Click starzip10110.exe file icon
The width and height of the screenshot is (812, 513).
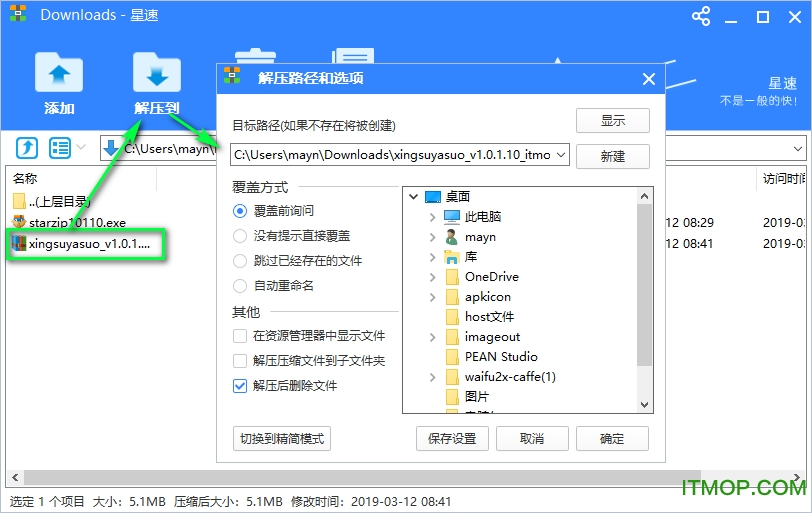pyautogui.click(x=19, y=223)
